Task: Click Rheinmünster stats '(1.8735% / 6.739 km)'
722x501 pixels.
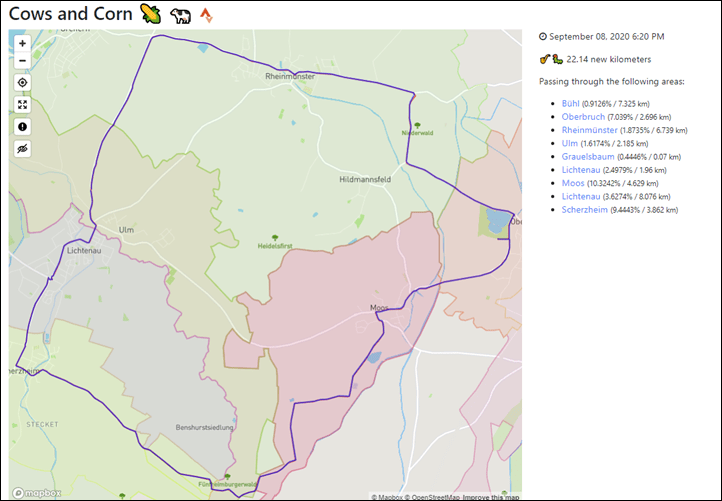Action: coord(654,130)
